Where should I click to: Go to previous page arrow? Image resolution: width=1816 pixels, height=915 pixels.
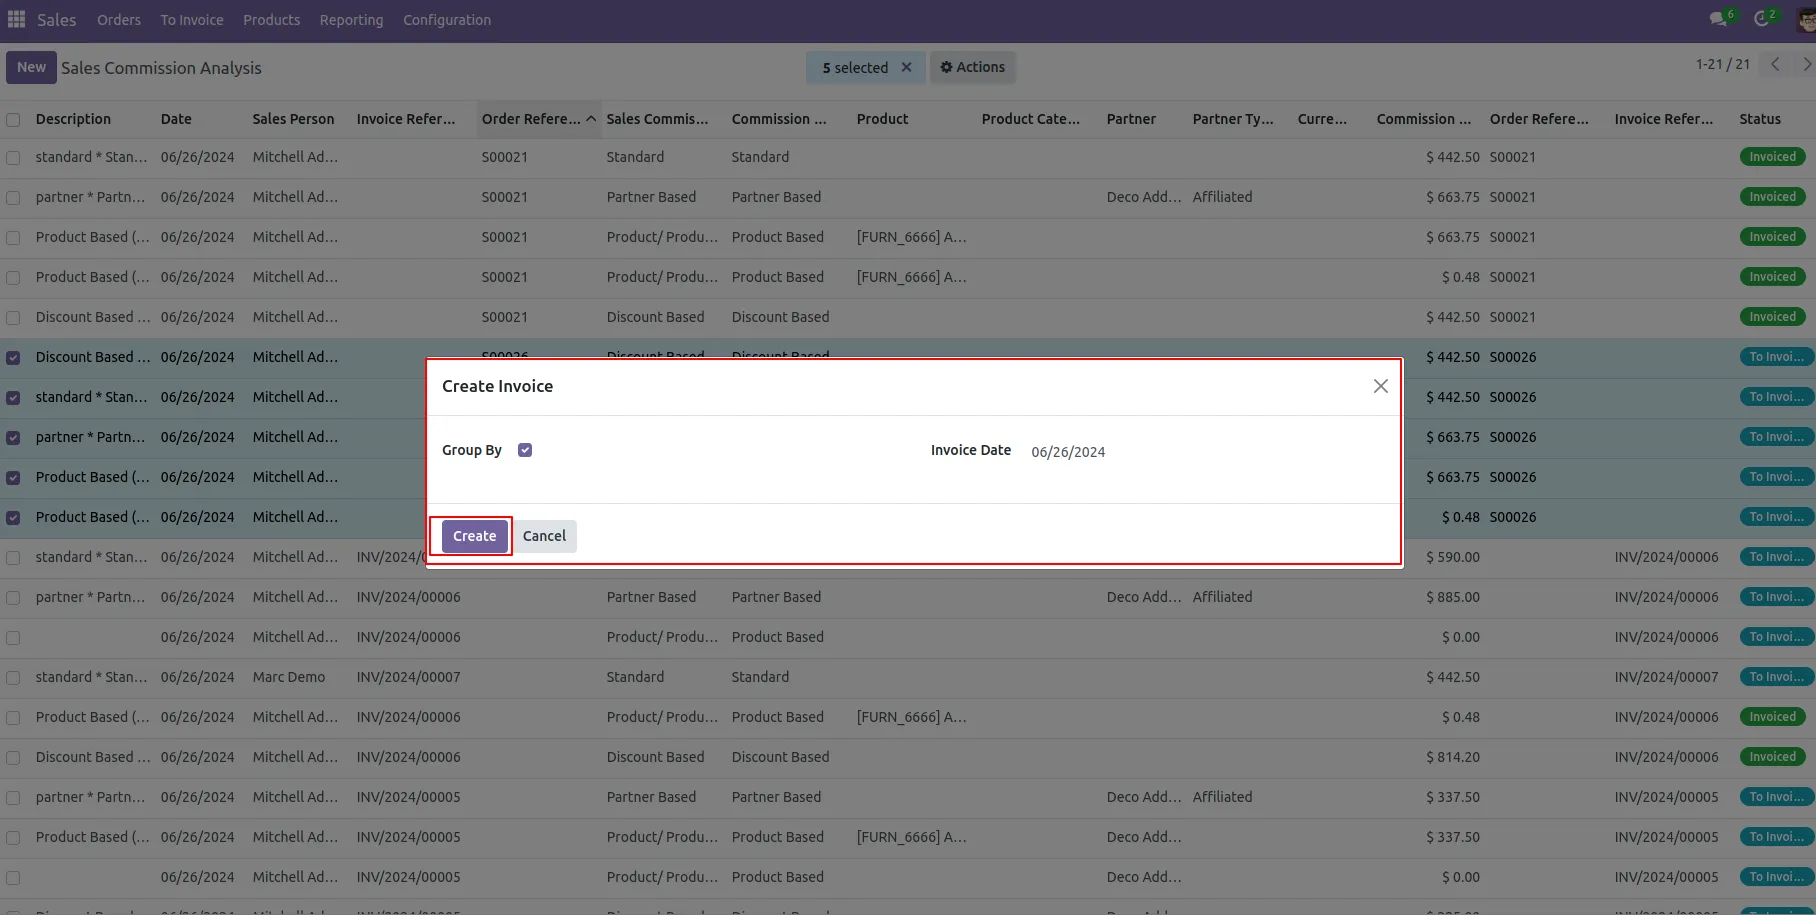(1775, 64)
